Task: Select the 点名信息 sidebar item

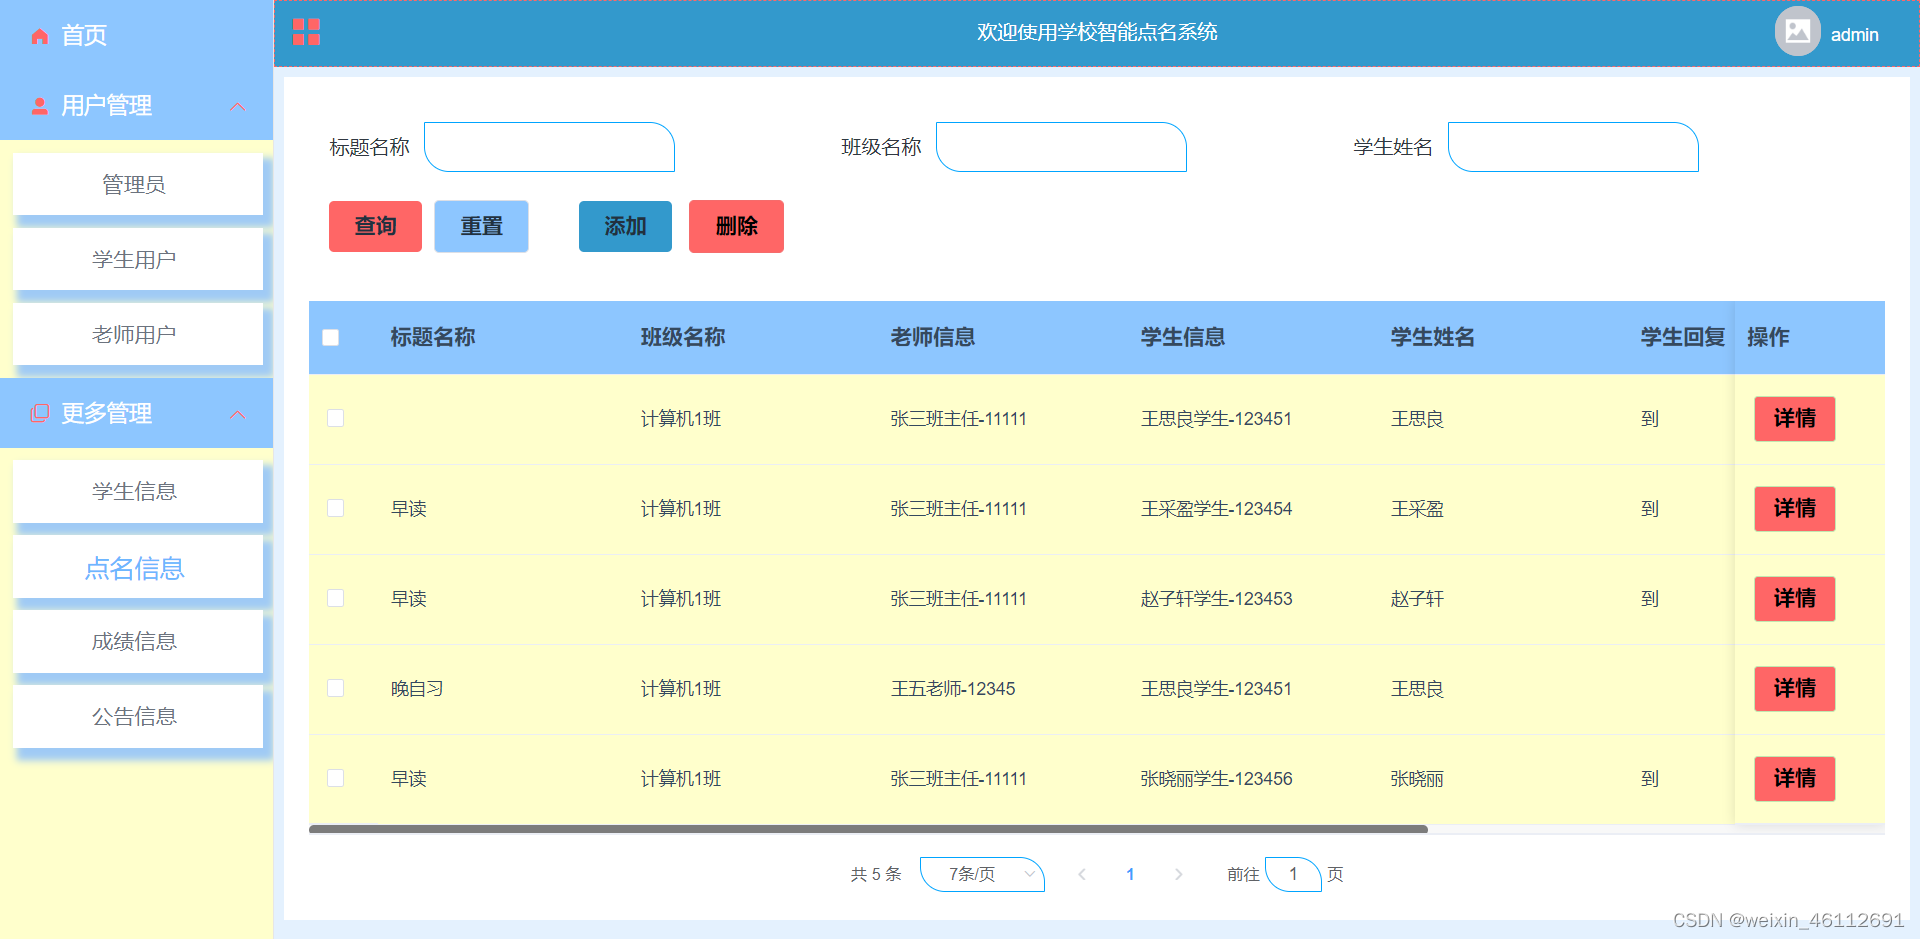Action: (x=138, y=567)
